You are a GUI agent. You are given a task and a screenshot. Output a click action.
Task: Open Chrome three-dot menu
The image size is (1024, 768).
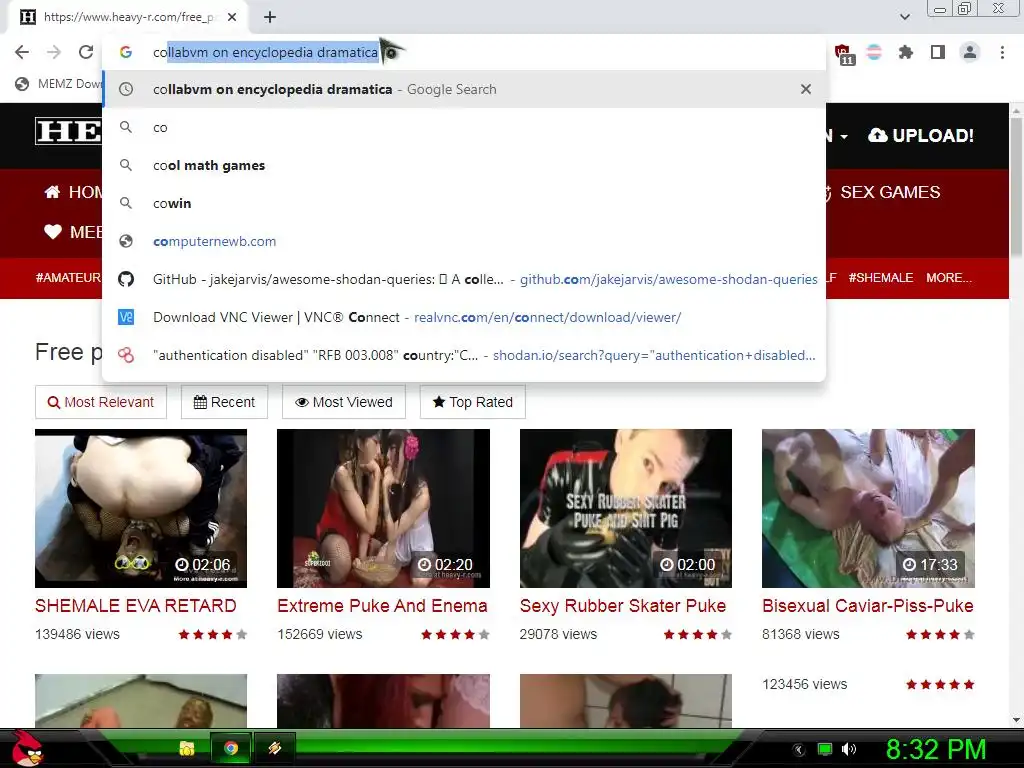pyautogui.click(x=1002, y=52)
